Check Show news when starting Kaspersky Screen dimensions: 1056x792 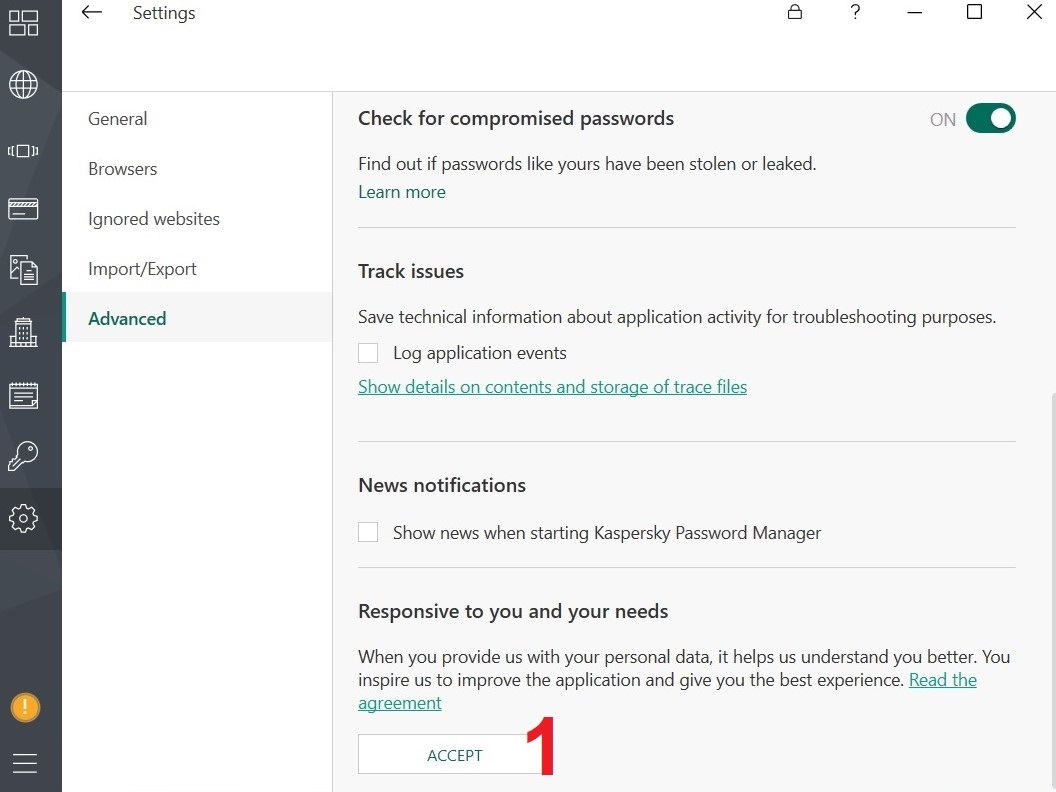tap(369, 533)
